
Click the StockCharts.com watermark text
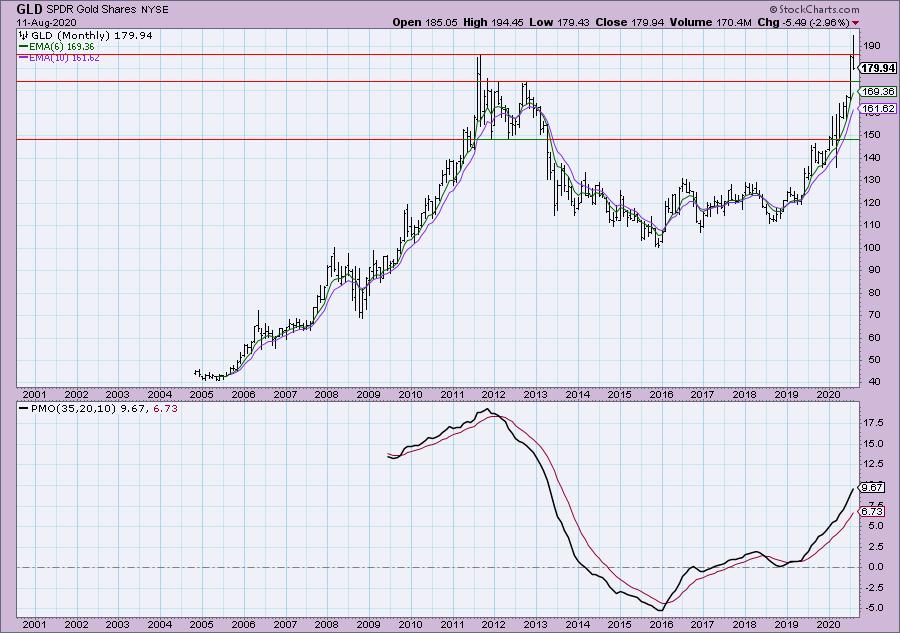pos(814,9)
